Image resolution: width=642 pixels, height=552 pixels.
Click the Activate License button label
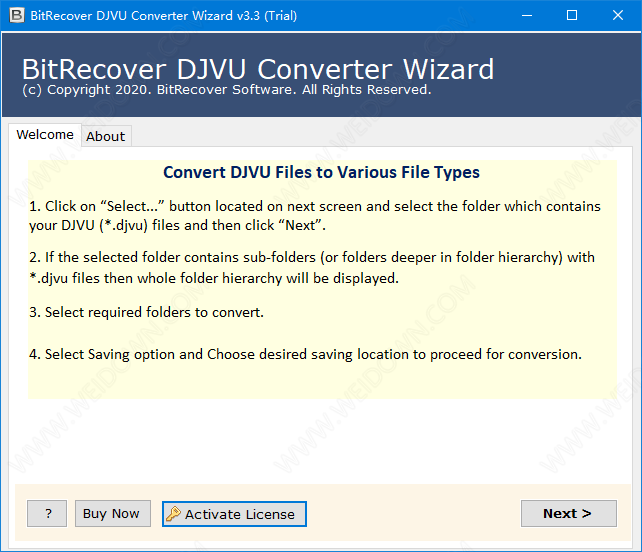[240, 514]
